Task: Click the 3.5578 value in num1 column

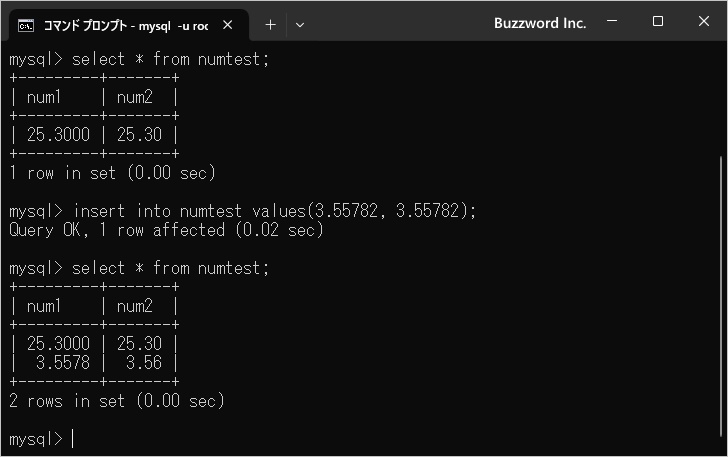Action: (x=62, y=363)
